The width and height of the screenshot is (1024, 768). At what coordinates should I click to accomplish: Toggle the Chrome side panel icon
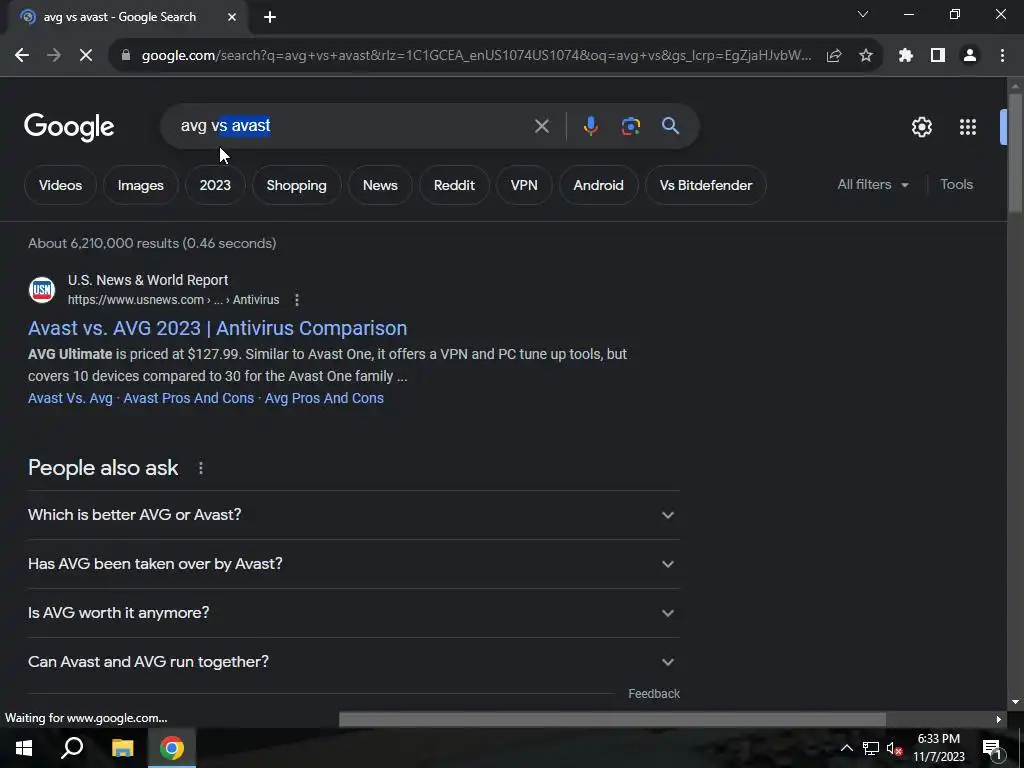(x=938, y=56)
